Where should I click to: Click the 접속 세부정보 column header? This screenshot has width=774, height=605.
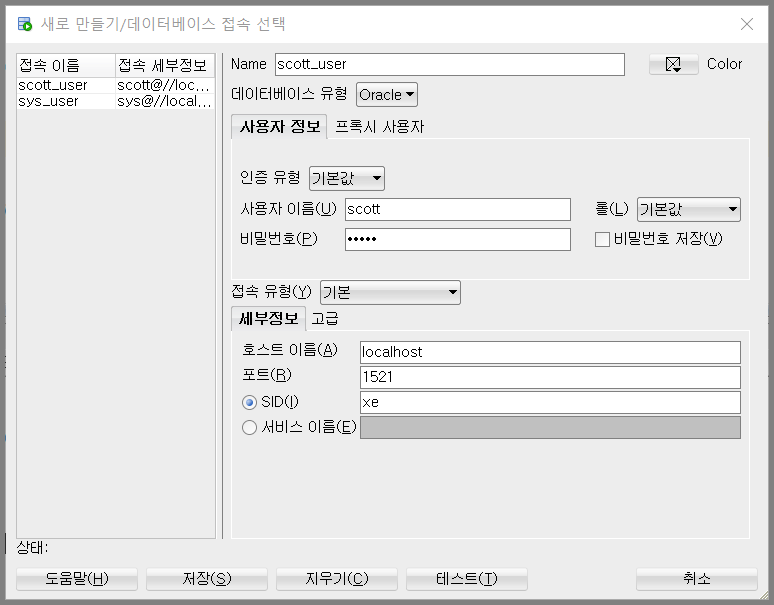coord(165,65)
